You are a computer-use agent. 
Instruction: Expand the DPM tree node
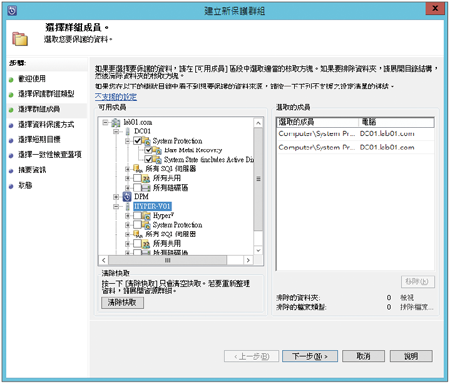[x=116, y=197]
